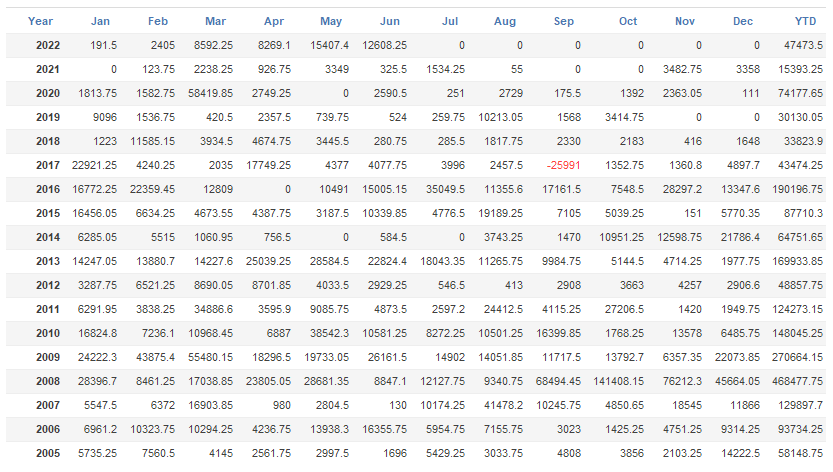Select the Jun column header
The height and width of the screenshot is (472, 833).
[391, 21]
